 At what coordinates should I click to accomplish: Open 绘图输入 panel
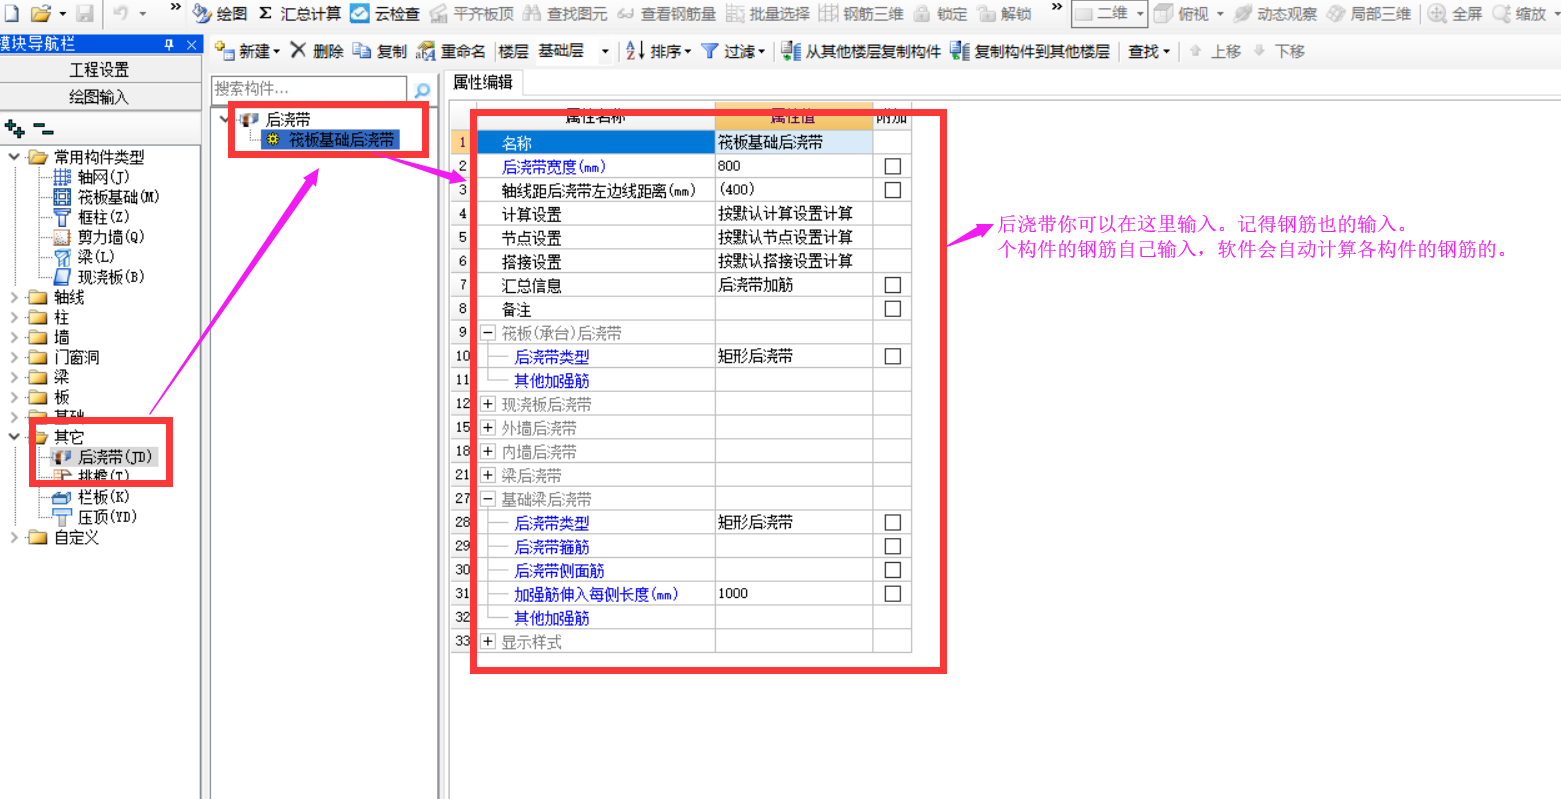100,97
